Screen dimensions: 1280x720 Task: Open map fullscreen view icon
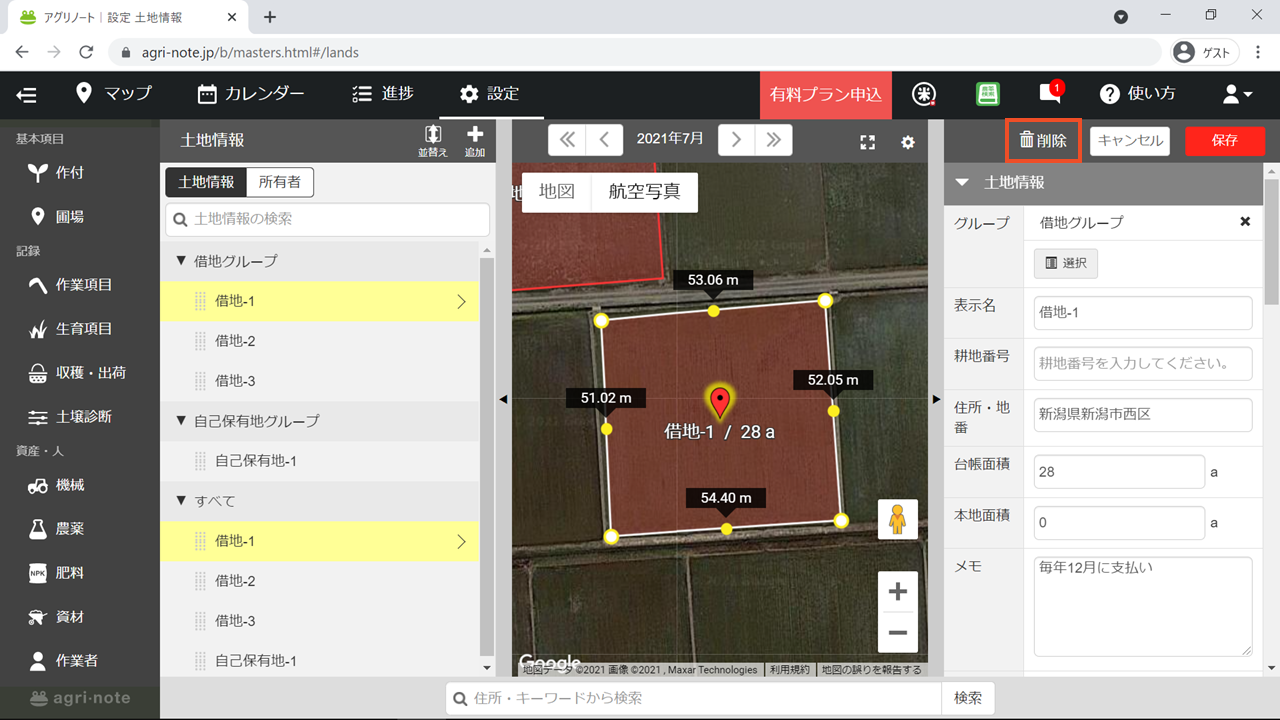tap(868, 142)
